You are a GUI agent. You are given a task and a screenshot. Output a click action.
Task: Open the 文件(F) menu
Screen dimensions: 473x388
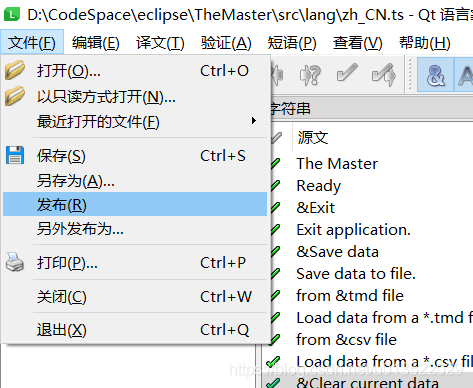32,43
